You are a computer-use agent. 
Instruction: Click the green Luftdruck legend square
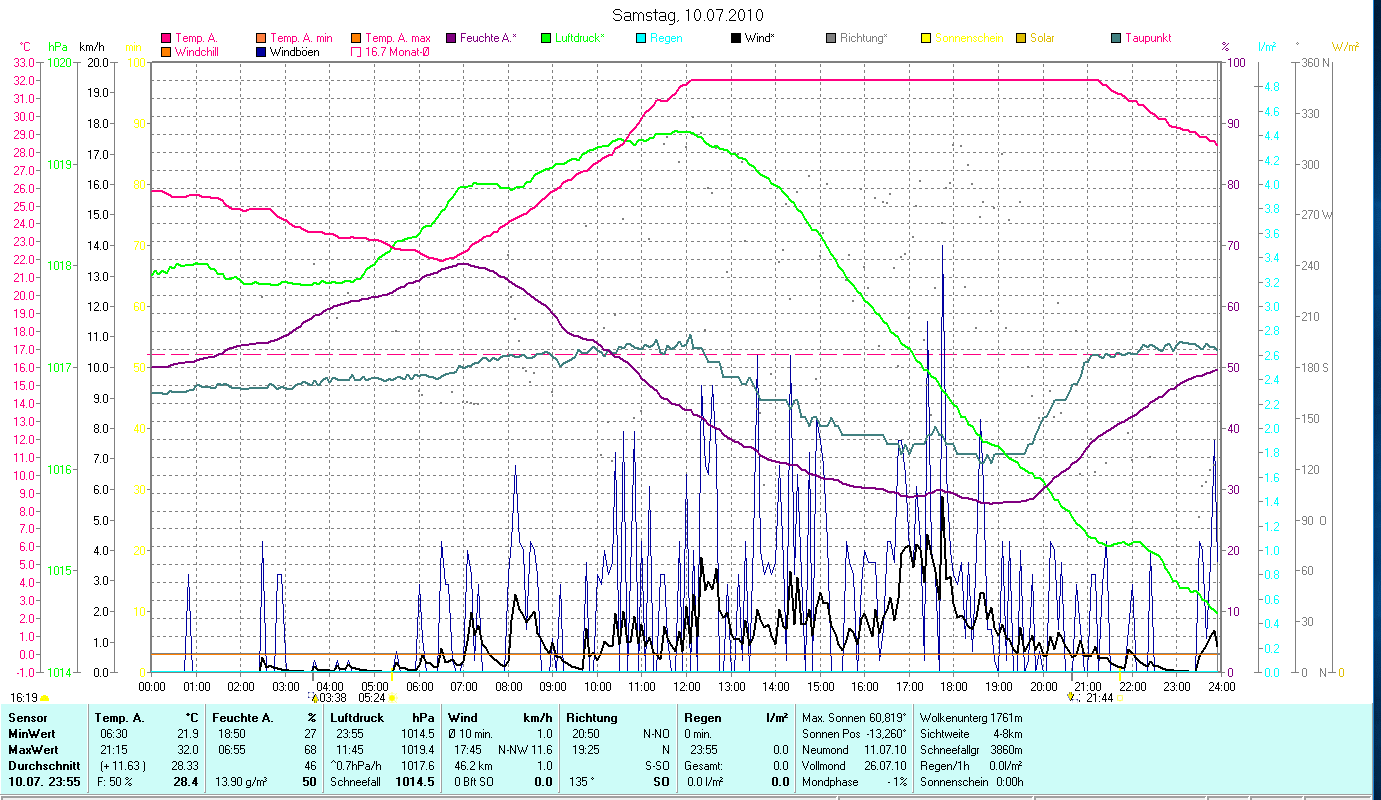coord(546,38)
